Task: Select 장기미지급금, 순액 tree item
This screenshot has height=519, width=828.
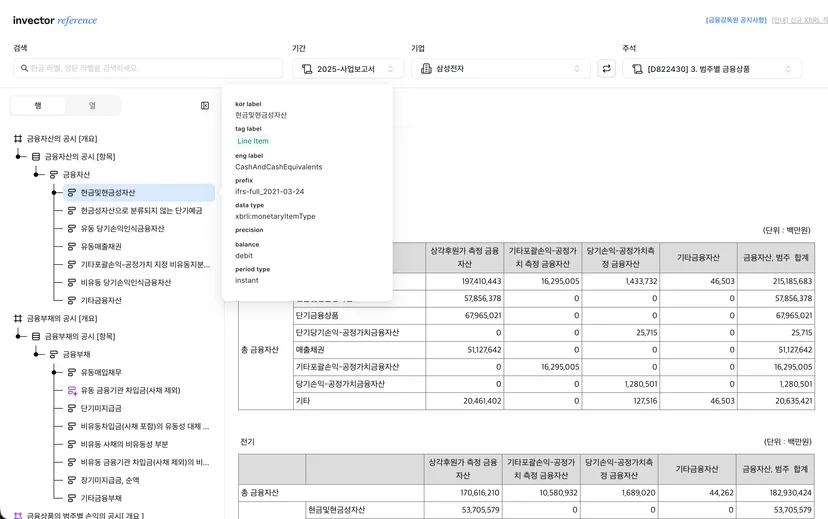Action: coord(110,480)
